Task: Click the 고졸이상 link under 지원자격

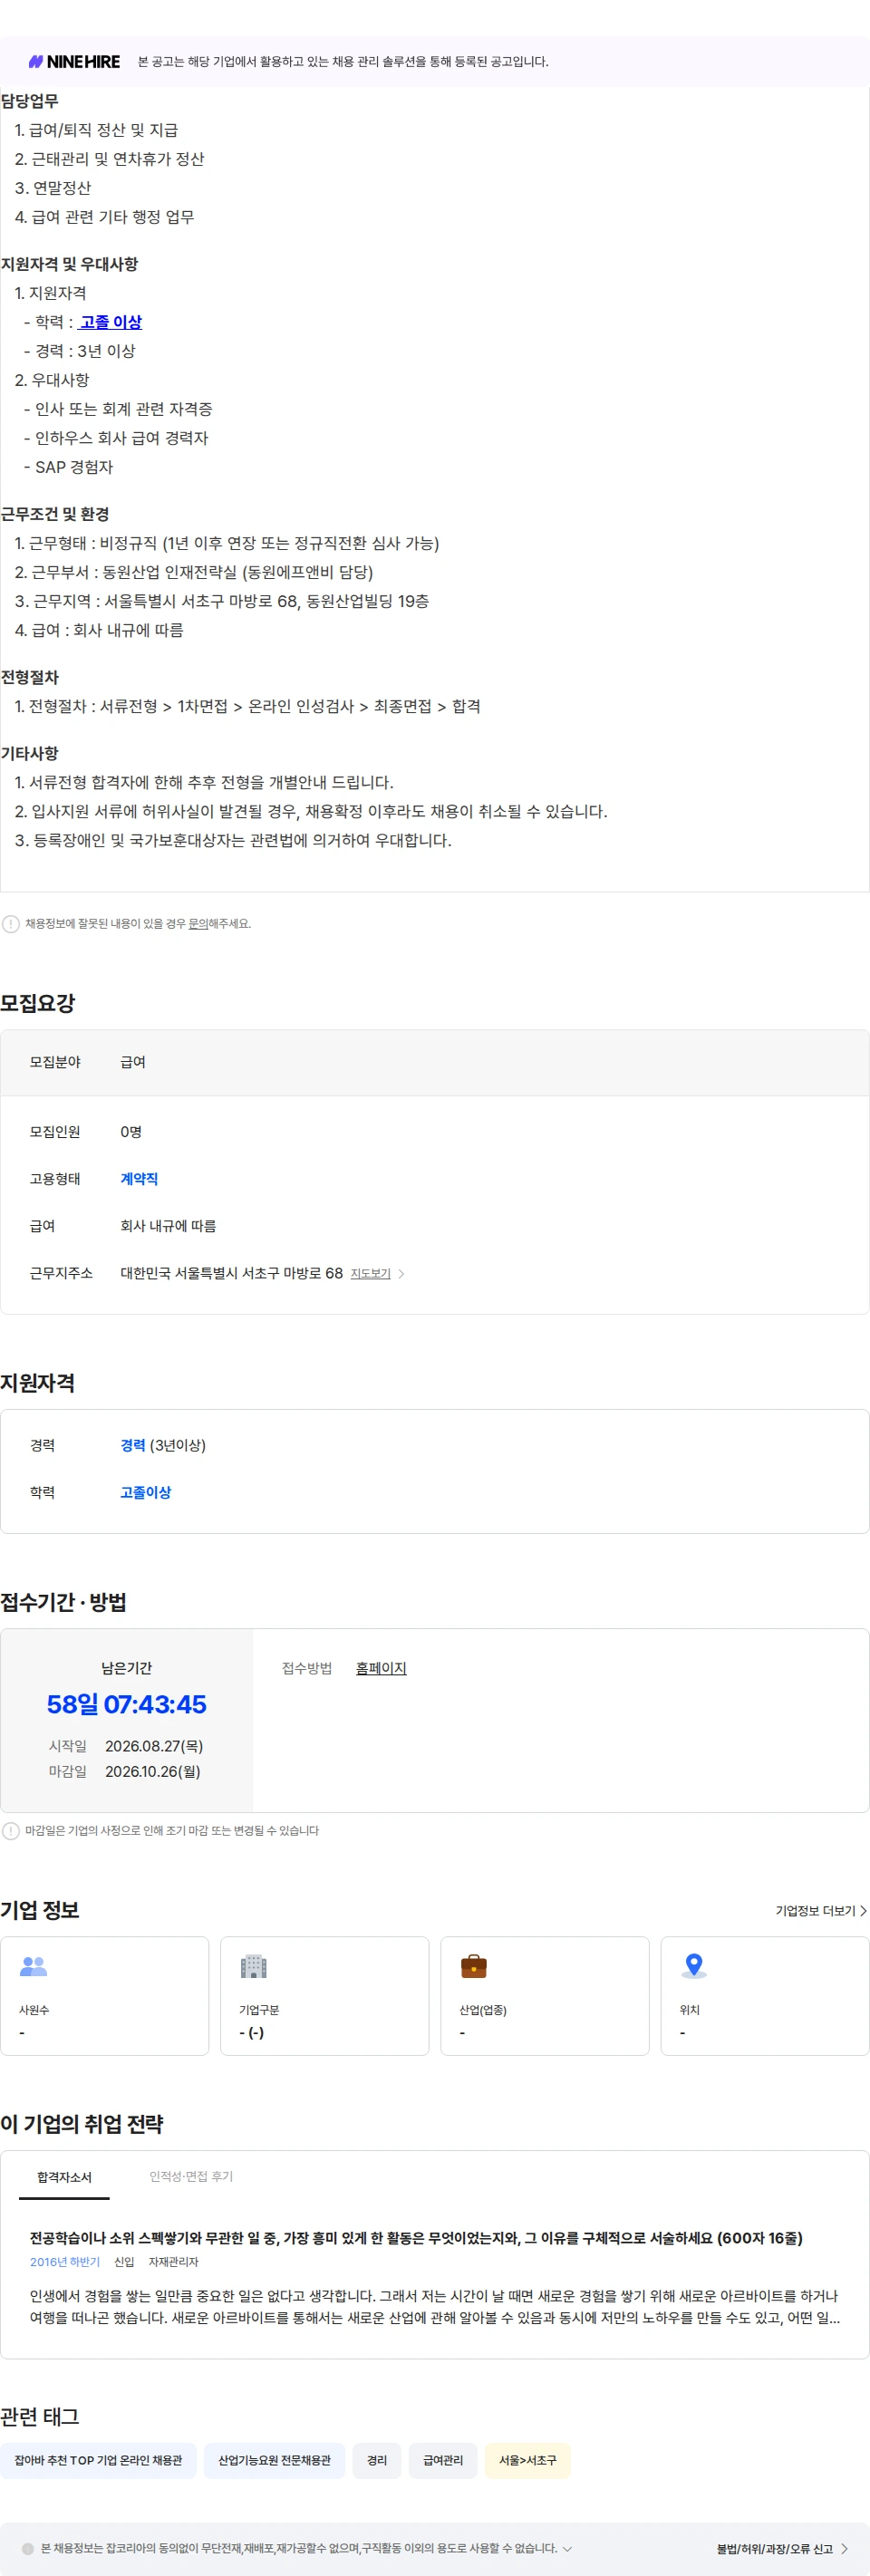Action: (145, 1492)
